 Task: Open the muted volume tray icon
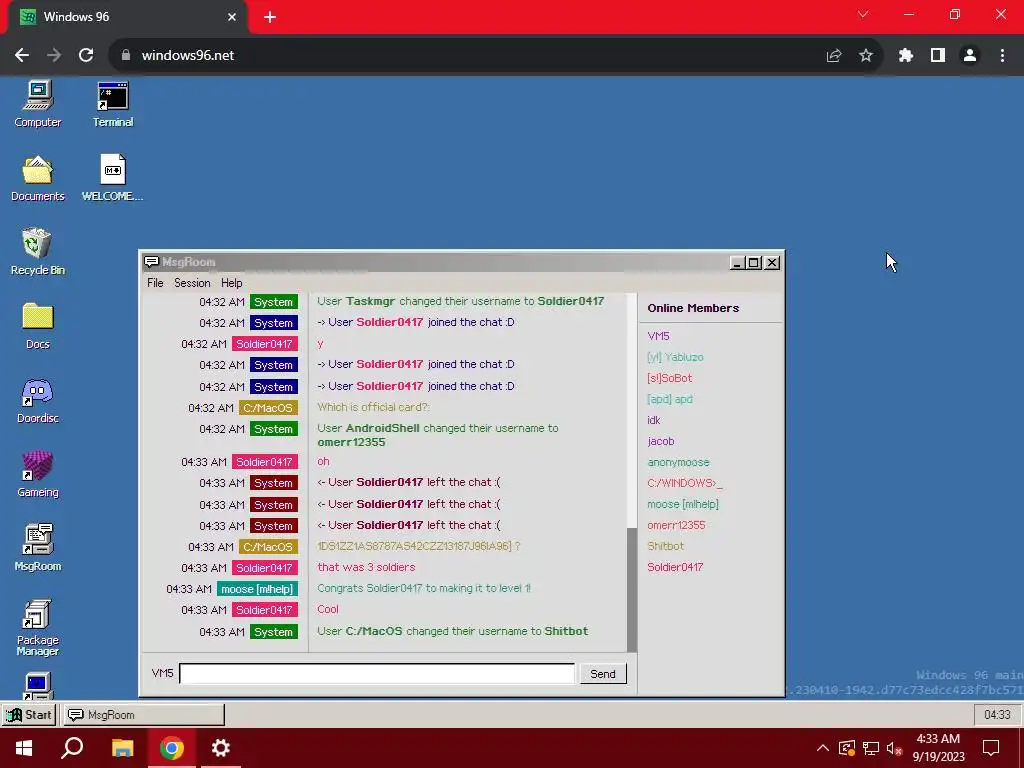click(895, 748)
